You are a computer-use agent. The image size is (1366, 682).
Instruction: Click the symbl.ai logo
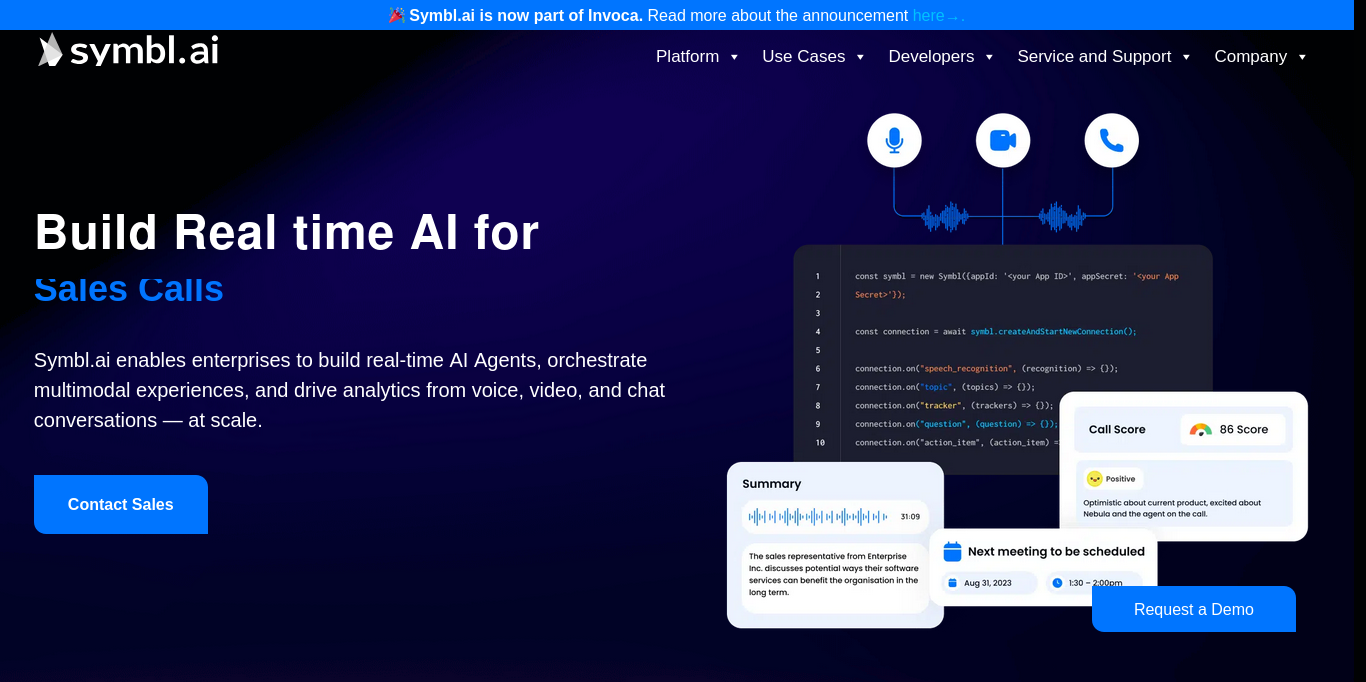(x=127, y=50)
